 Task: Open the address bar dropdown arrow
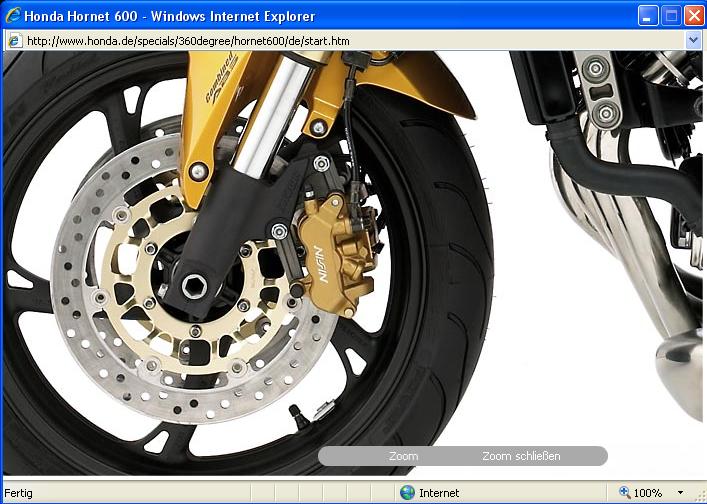[693, 41]
